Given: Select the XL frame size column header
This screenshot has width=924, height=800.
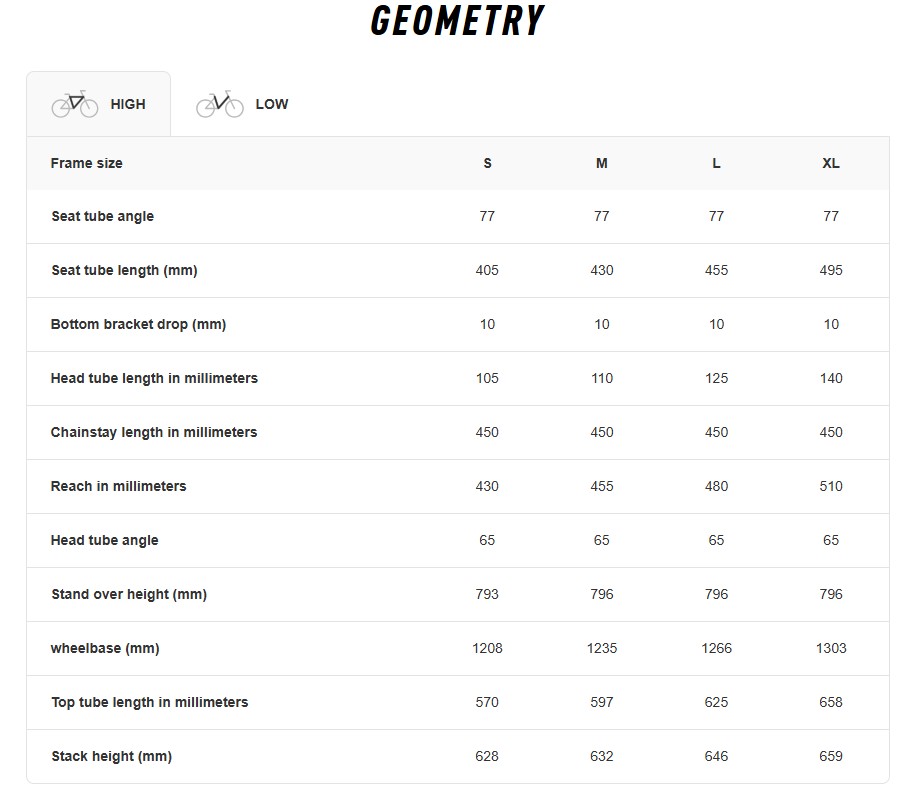Looking at the screenshot, I should 831,163.
